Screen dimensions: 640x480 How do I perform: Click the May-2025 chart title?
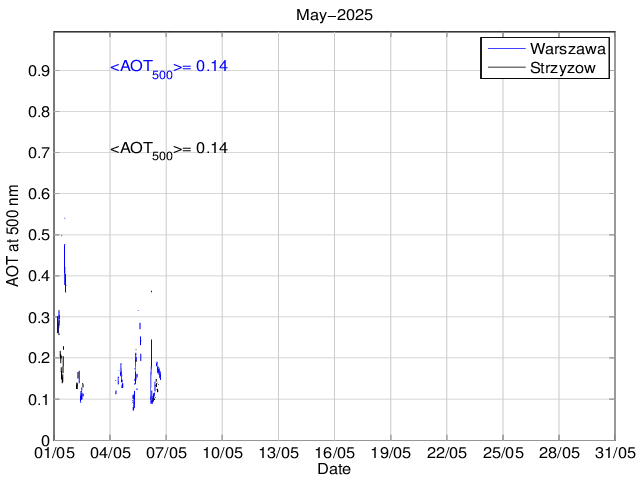tap(334, 15)
